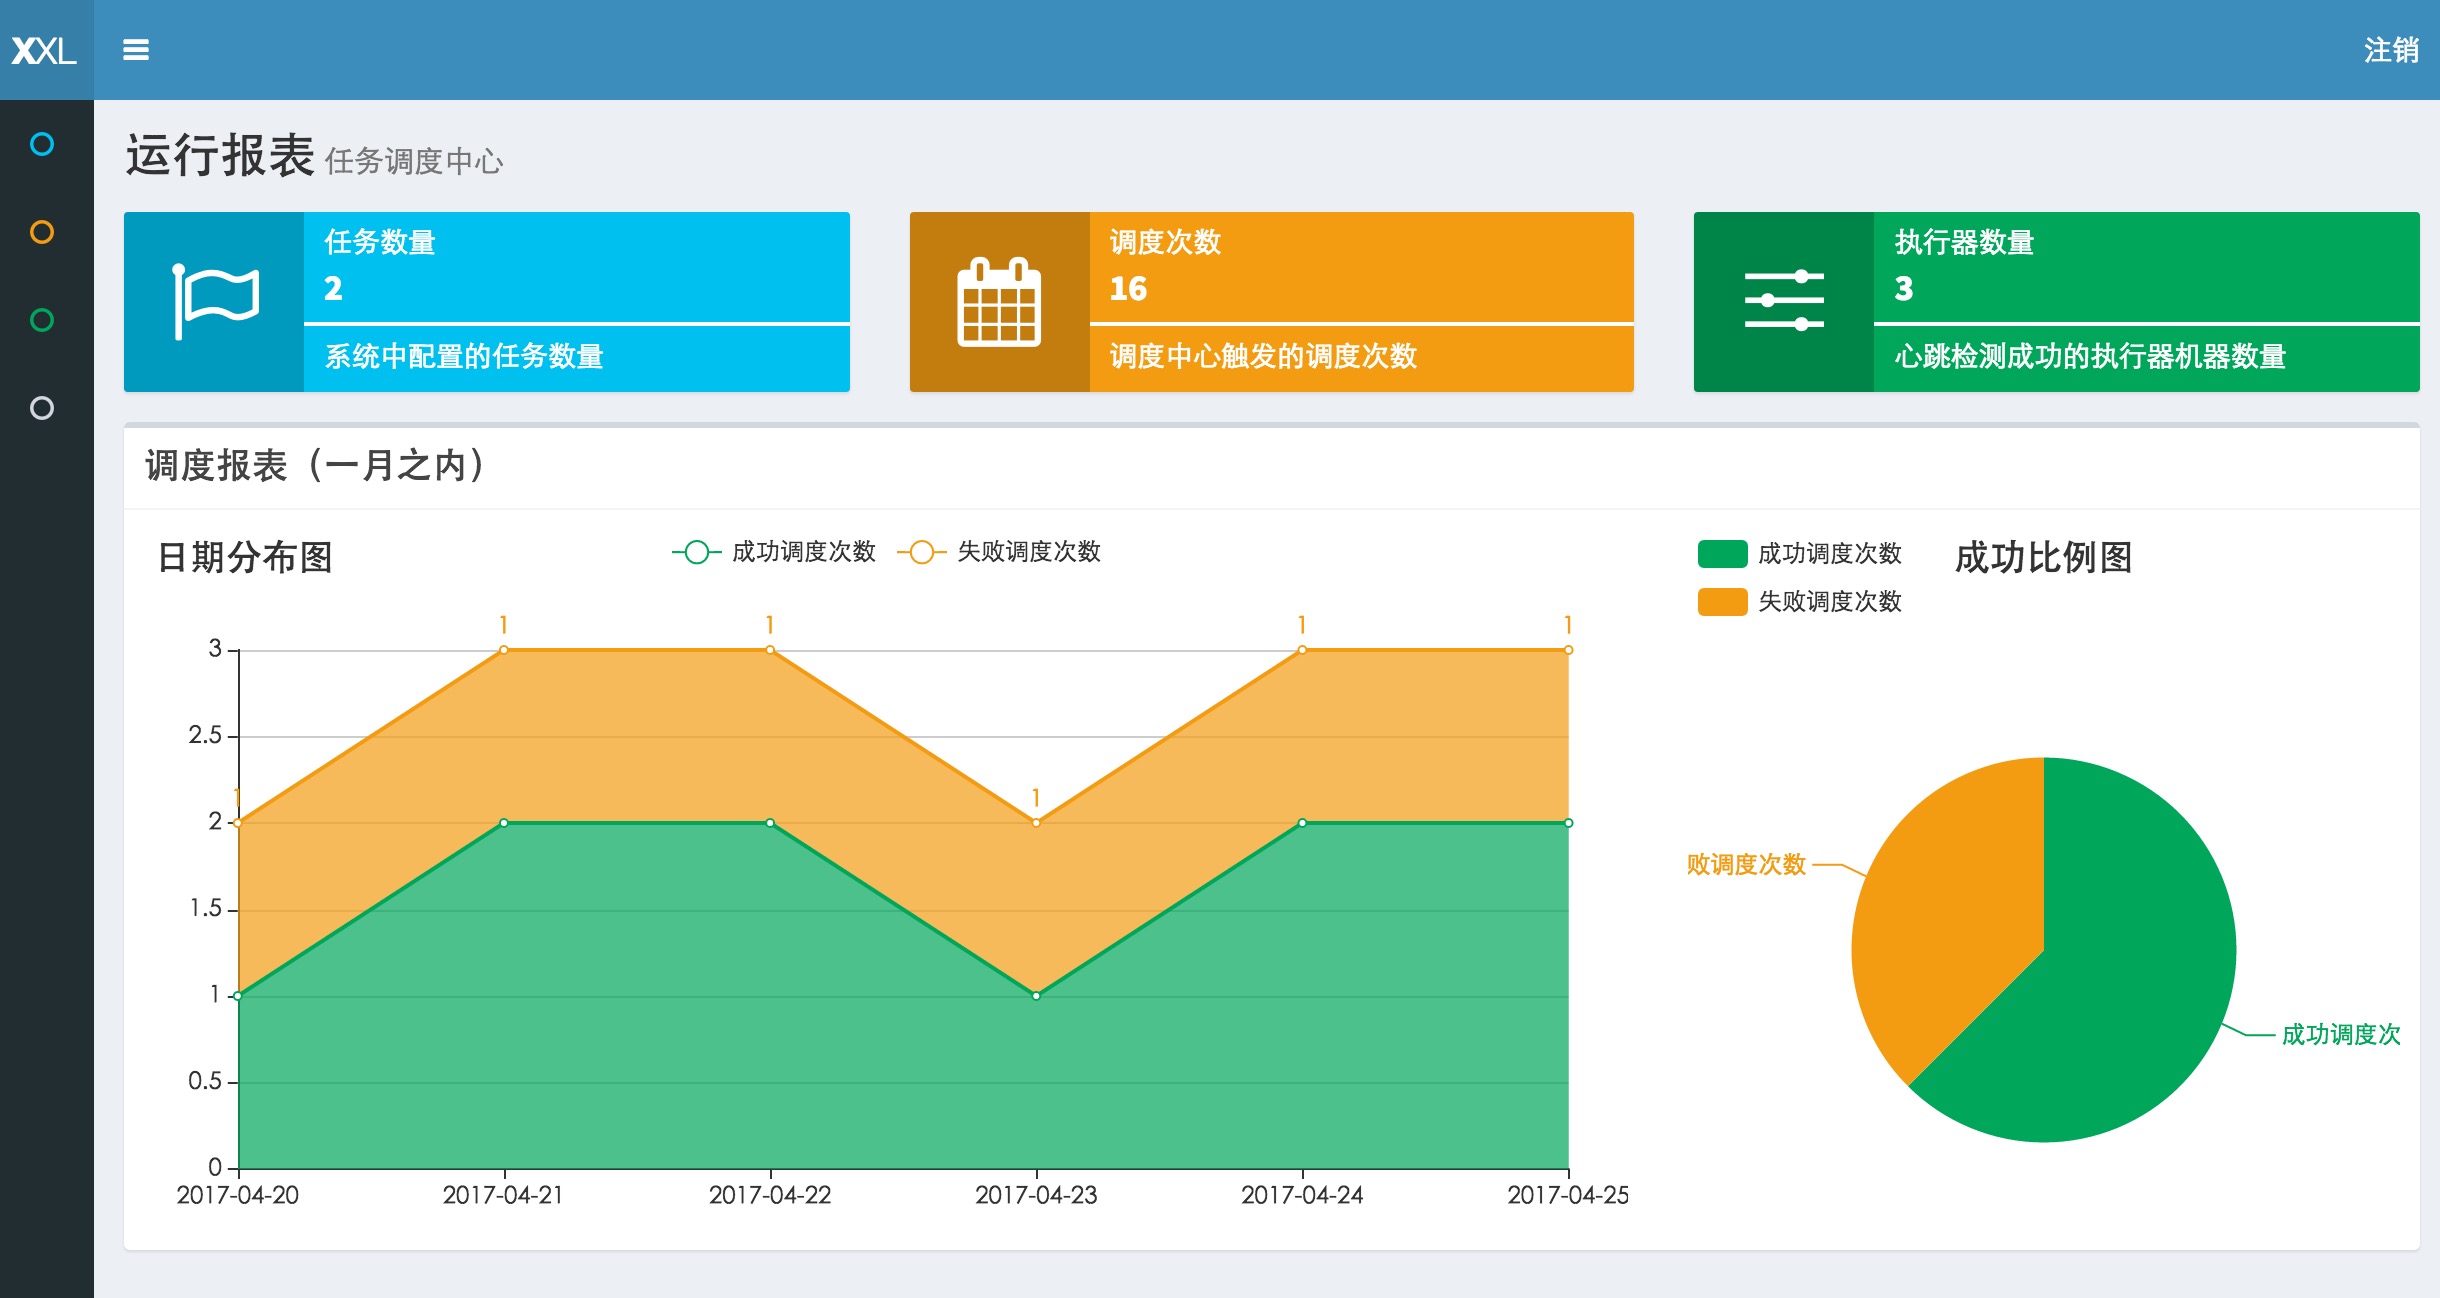Click text 系统中配置的任务数量

pyautogui.click(x=464, y=356)
